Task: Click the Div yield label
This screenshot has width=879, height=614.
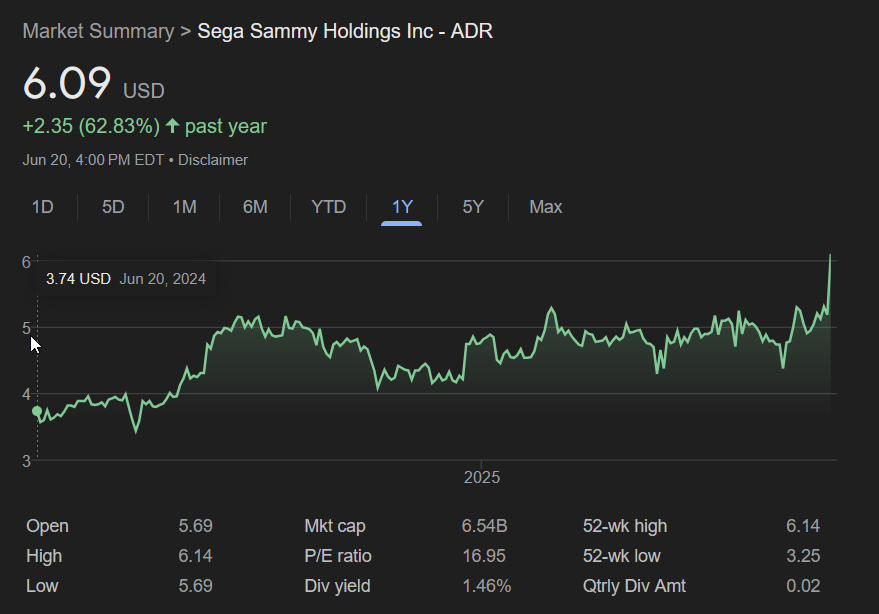Action: coord(337,586)
